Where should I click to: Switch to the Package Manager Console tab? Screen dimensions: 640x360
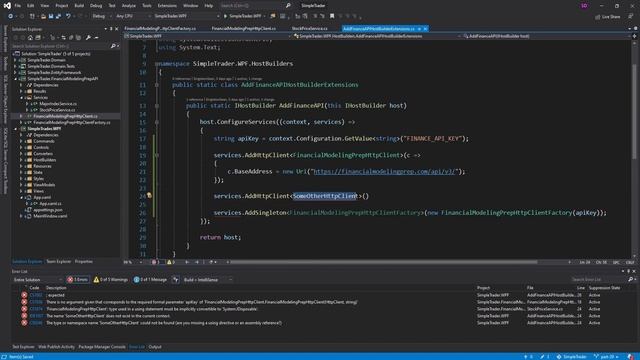tap(102, 347)
